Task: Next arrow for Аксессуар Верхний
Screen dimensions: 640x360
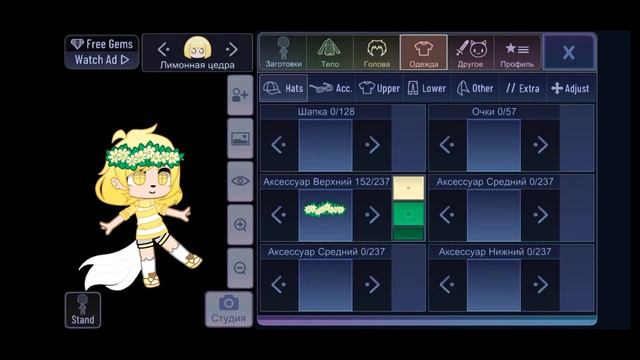Action: [x=372, y=215]
